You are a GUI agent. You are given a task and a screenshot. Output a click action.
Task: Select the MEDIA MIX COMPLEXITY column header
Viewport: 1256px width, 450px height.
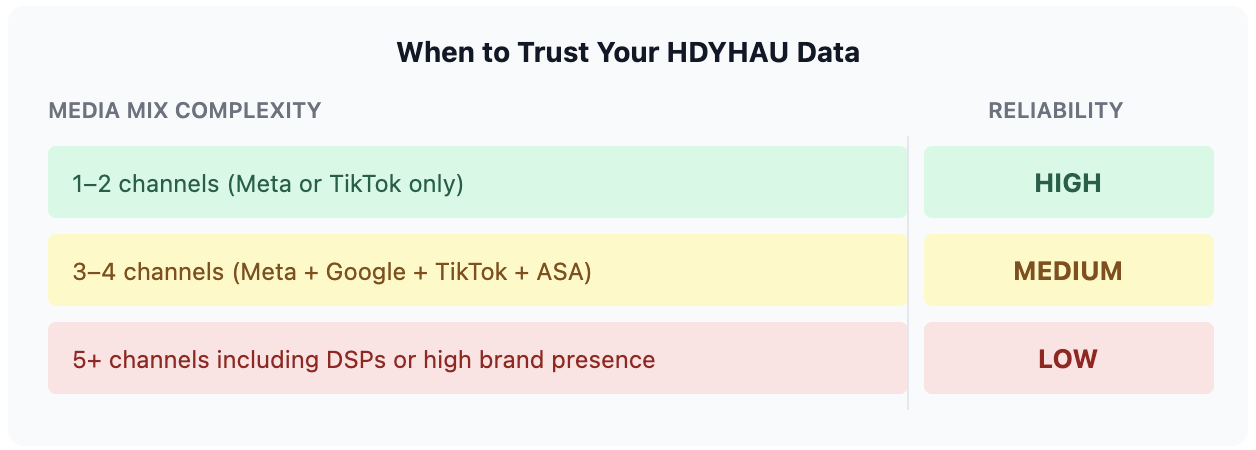[185, 110]
